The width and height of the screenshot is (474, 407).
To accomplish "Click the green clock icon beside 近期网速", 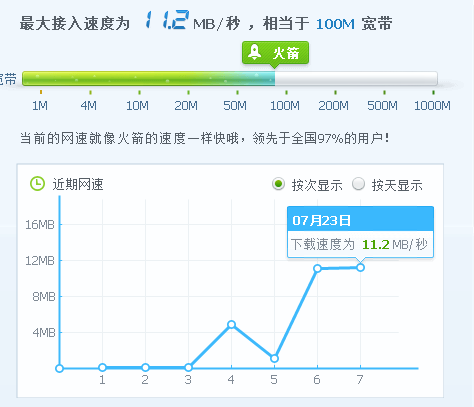I will pos(37,184).
